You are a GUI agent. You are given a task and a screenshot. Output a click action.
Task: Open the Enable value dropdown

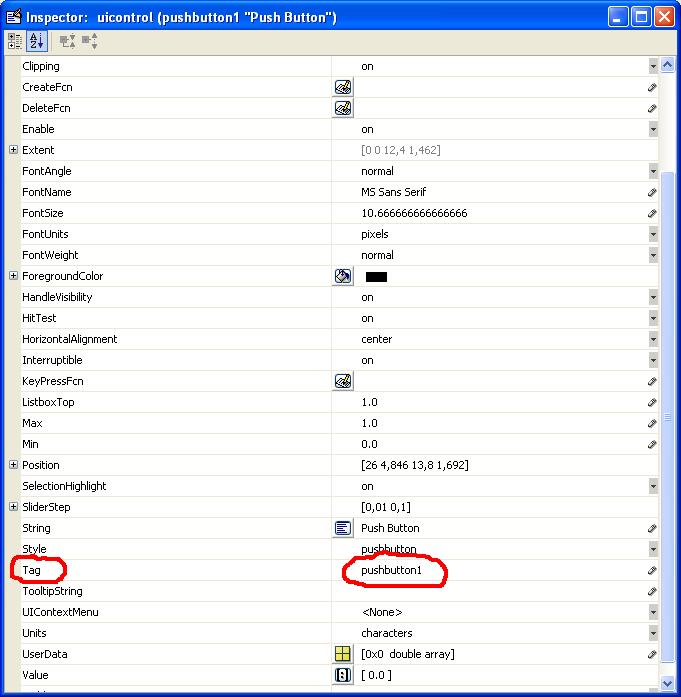[652, 129]
